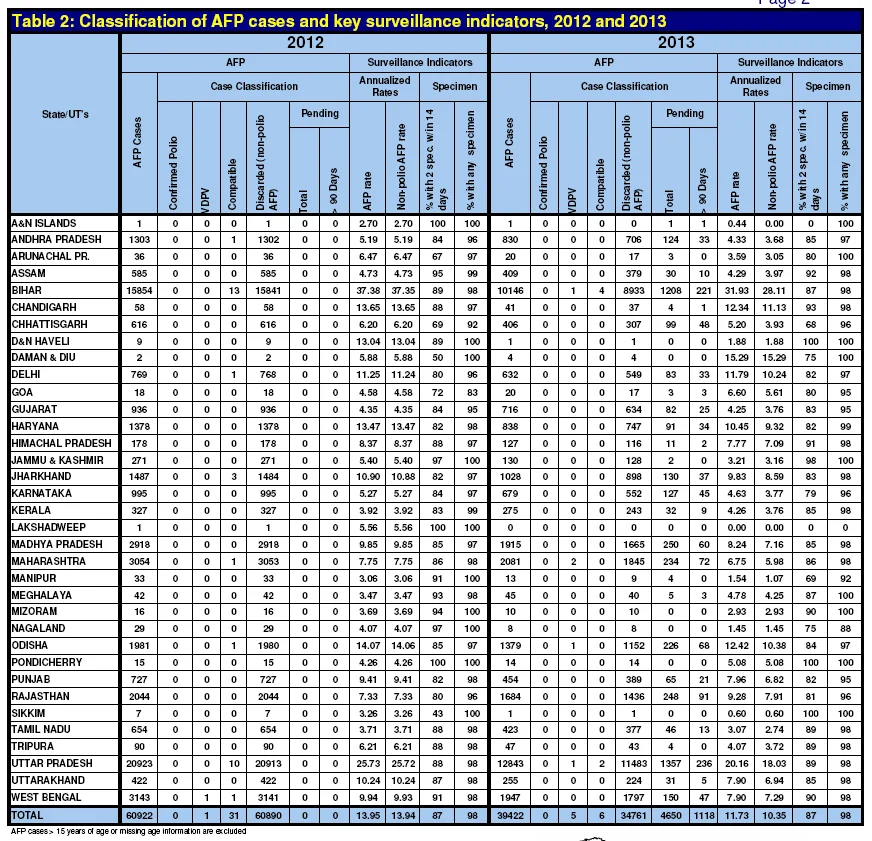Click the 'UTTARAKHAND' row label
This screenshot has width=872, height=841.
[x=48, y=780]
